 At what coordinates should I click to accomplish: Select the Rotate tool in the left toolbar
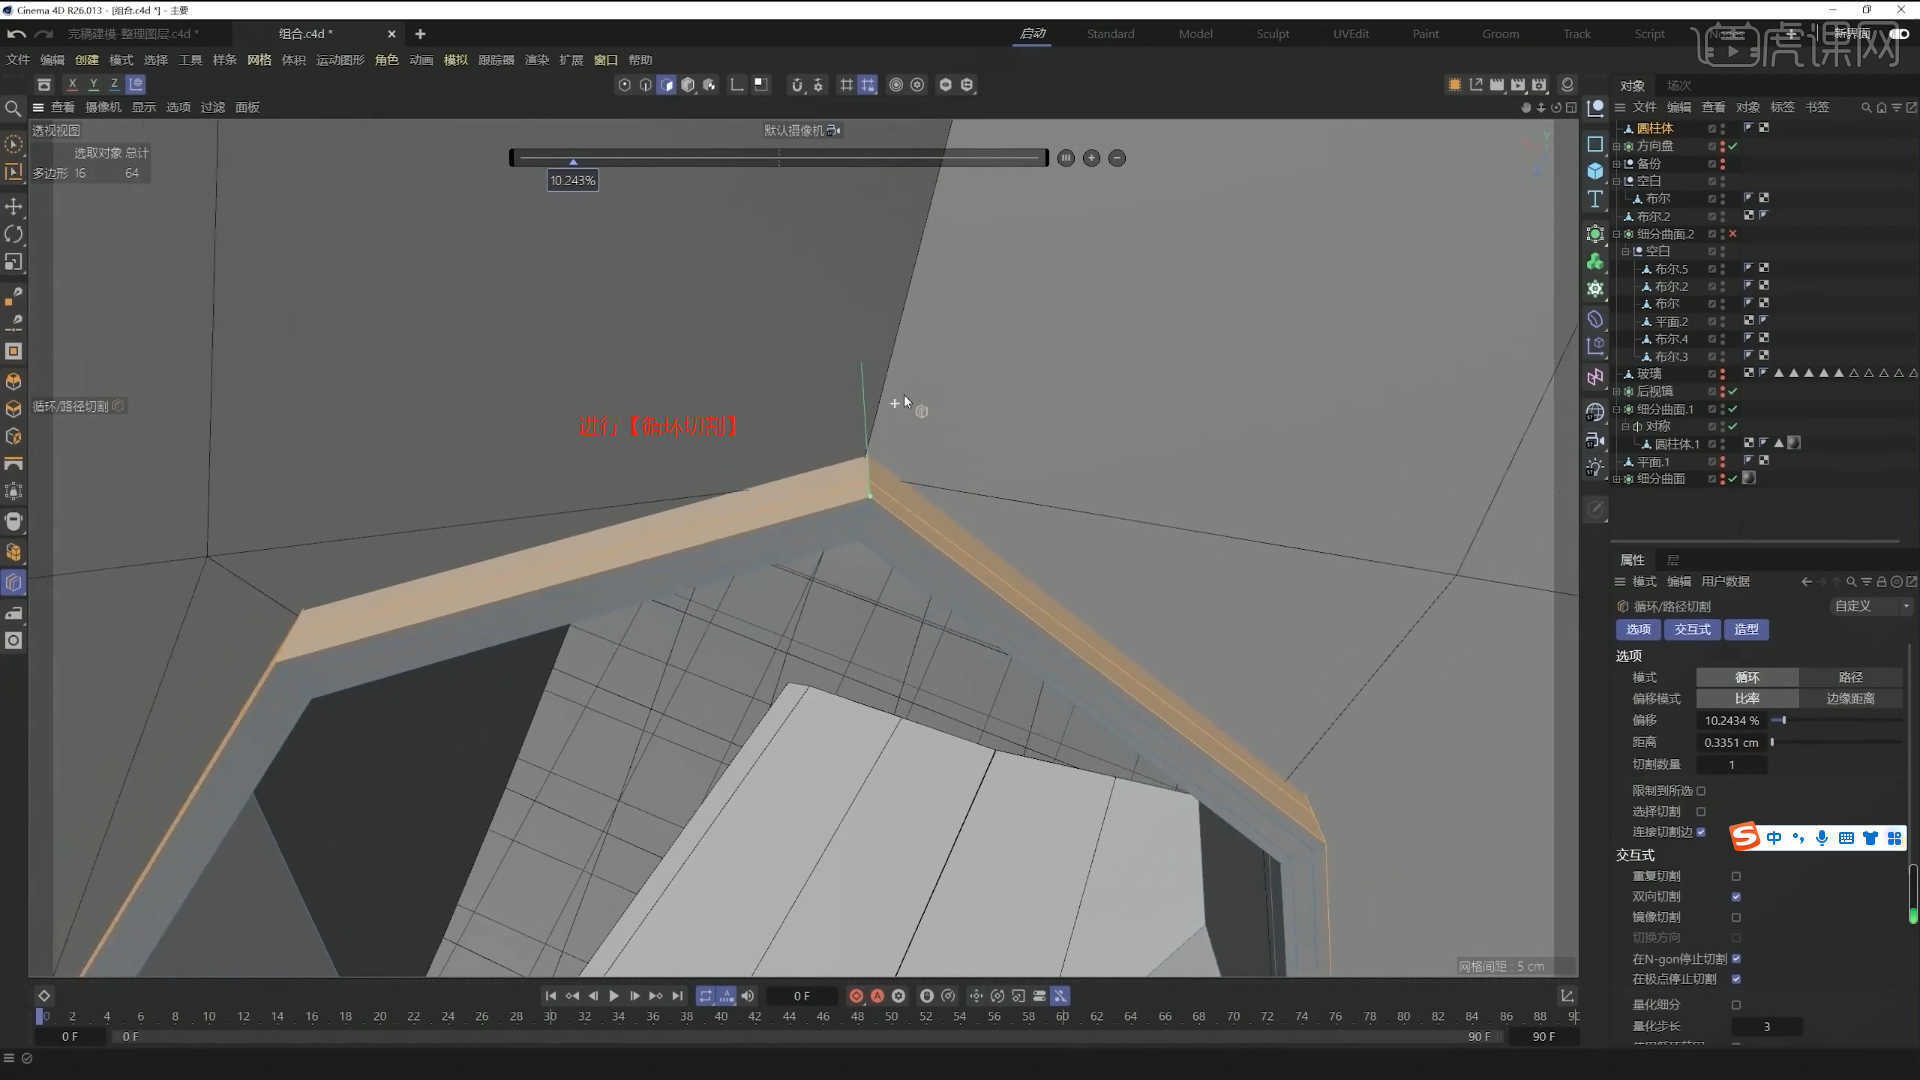click(14, 234)
